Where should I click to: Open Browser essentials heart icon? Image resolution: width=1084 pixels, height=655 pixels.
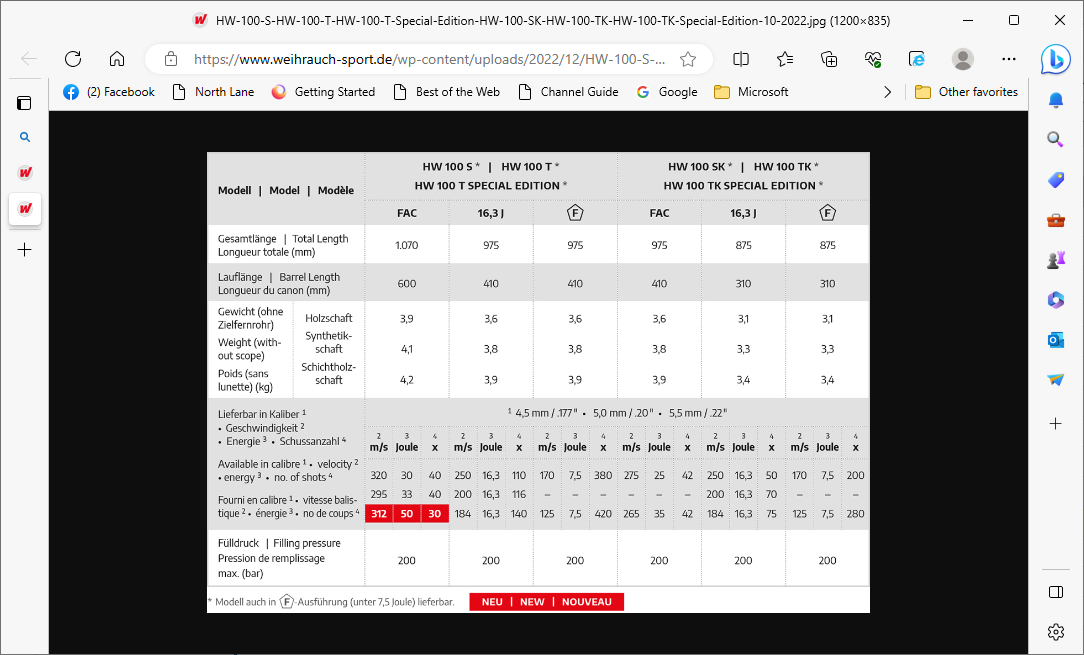(x=873, y=59)
